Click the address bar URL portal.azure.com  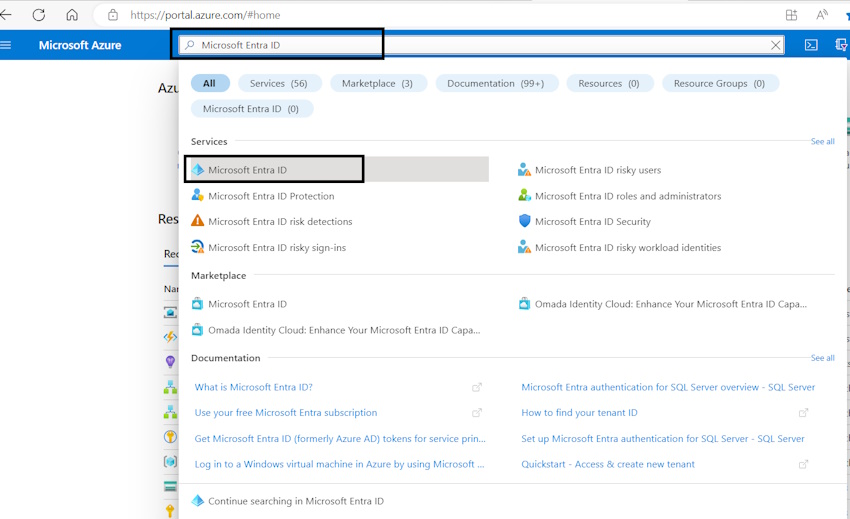205,15
